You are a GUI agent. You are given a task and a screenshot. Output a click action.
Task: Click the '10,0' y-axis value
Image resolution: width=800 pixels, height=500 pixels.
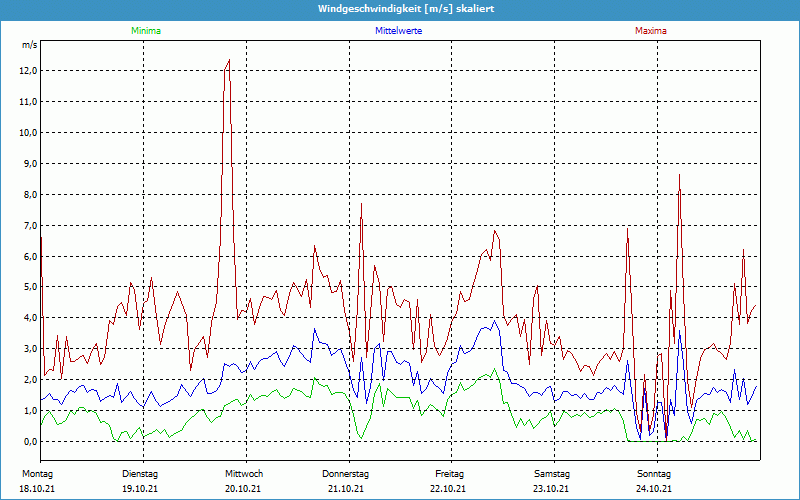click(x=28, y=133)
